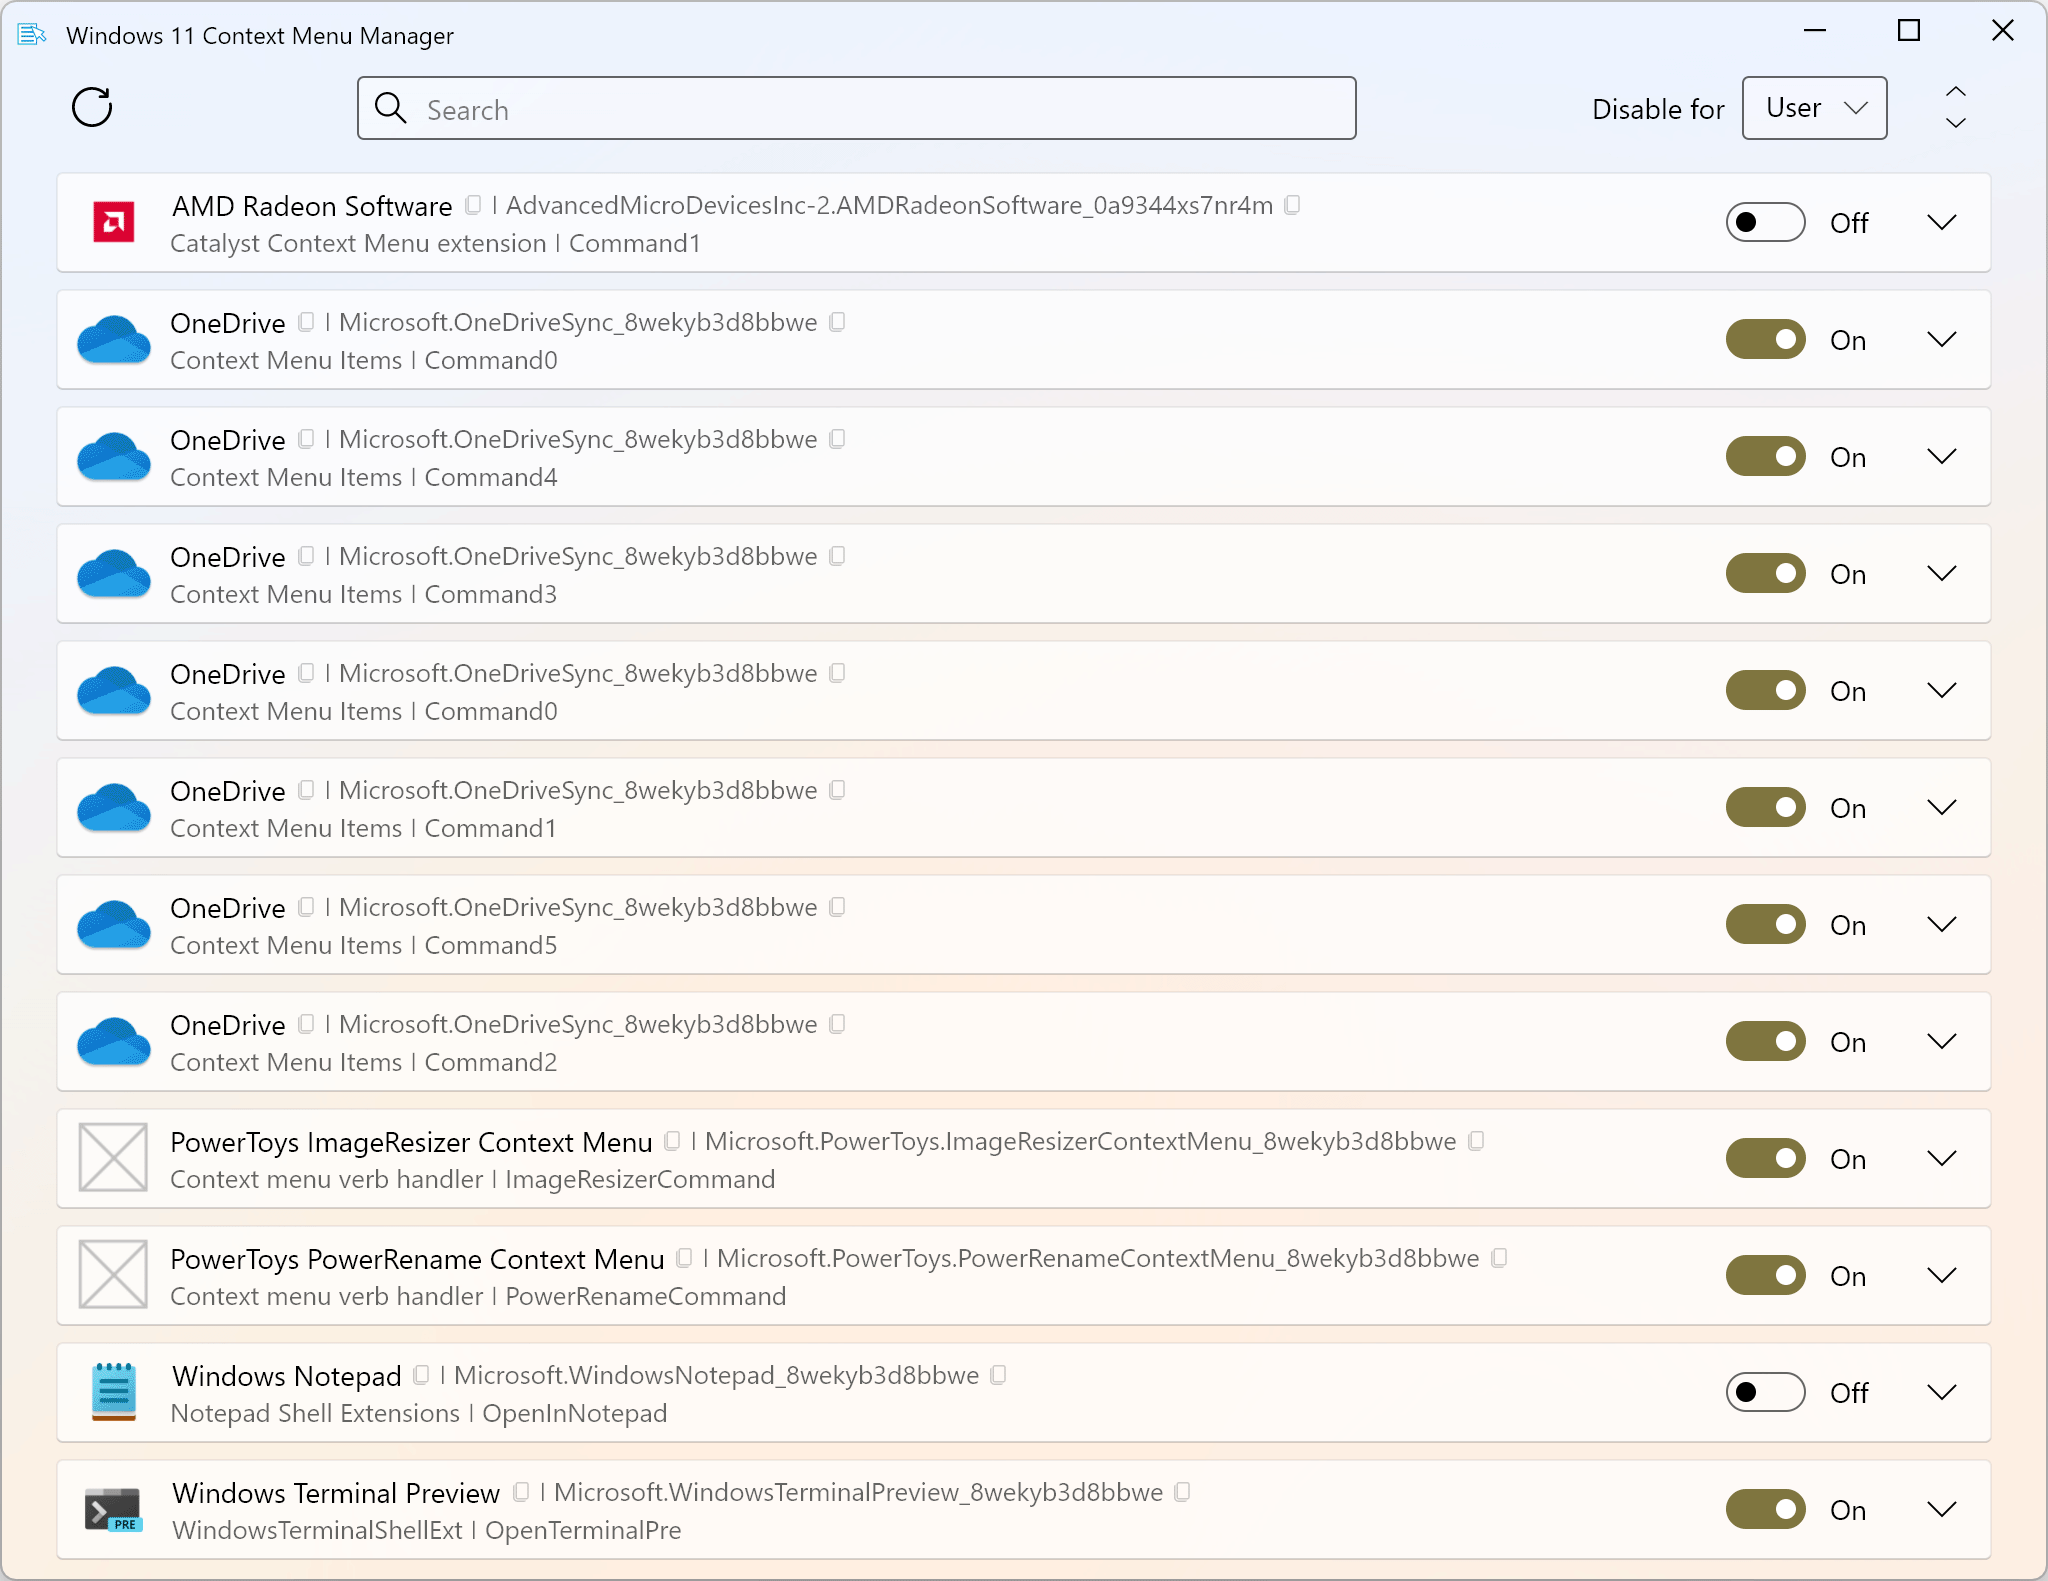Click the search magnifier icon

[x=392, y=108]
